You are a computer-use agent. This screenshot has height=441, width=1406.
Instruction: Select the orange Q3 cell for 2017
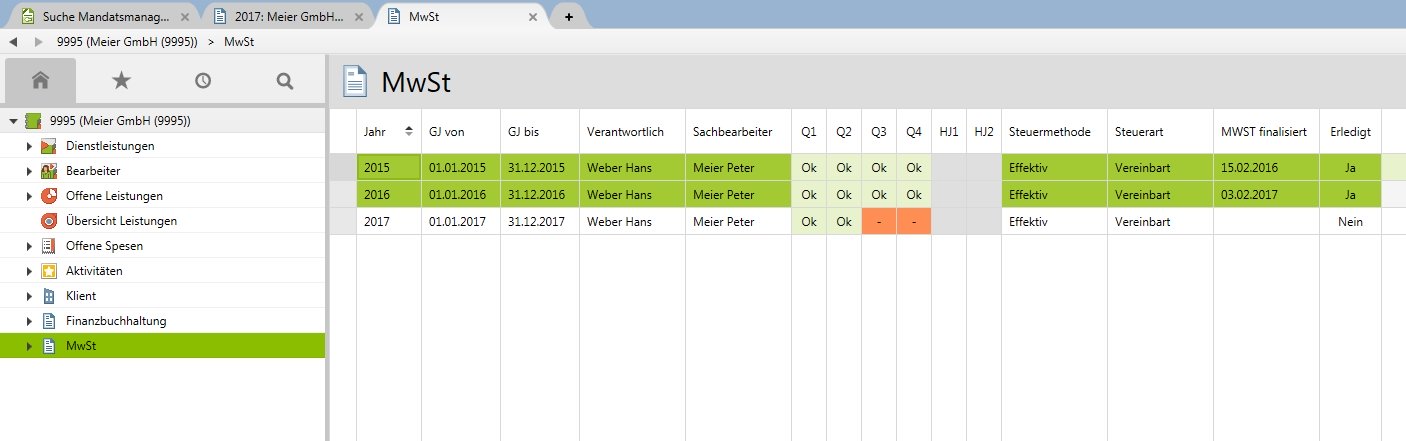(x=879, y=221)
